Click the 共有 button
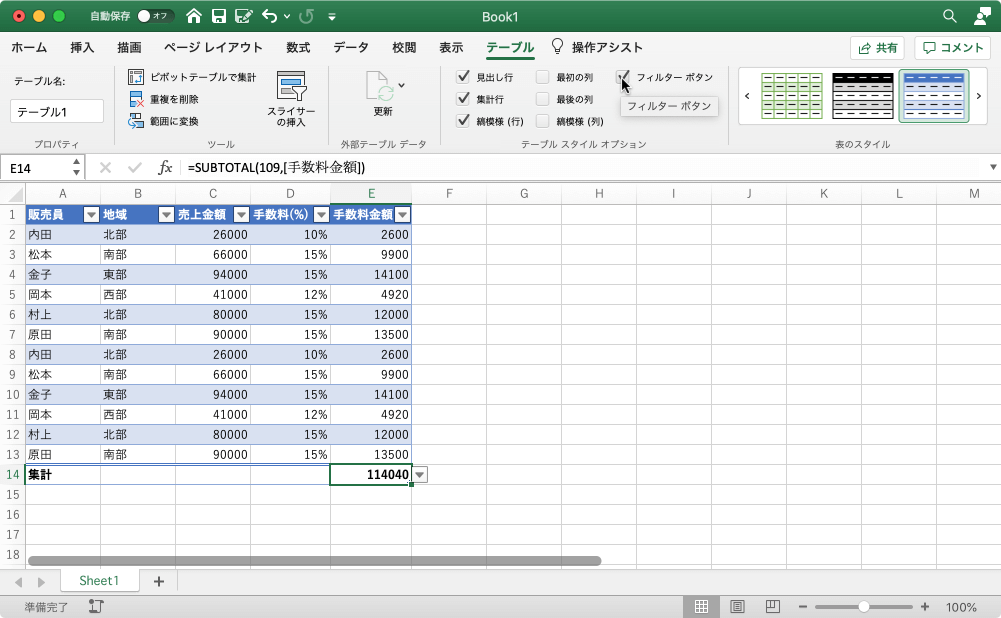Image resolution: width=1001 pixels, height=618 pixels. click(877, 46)
